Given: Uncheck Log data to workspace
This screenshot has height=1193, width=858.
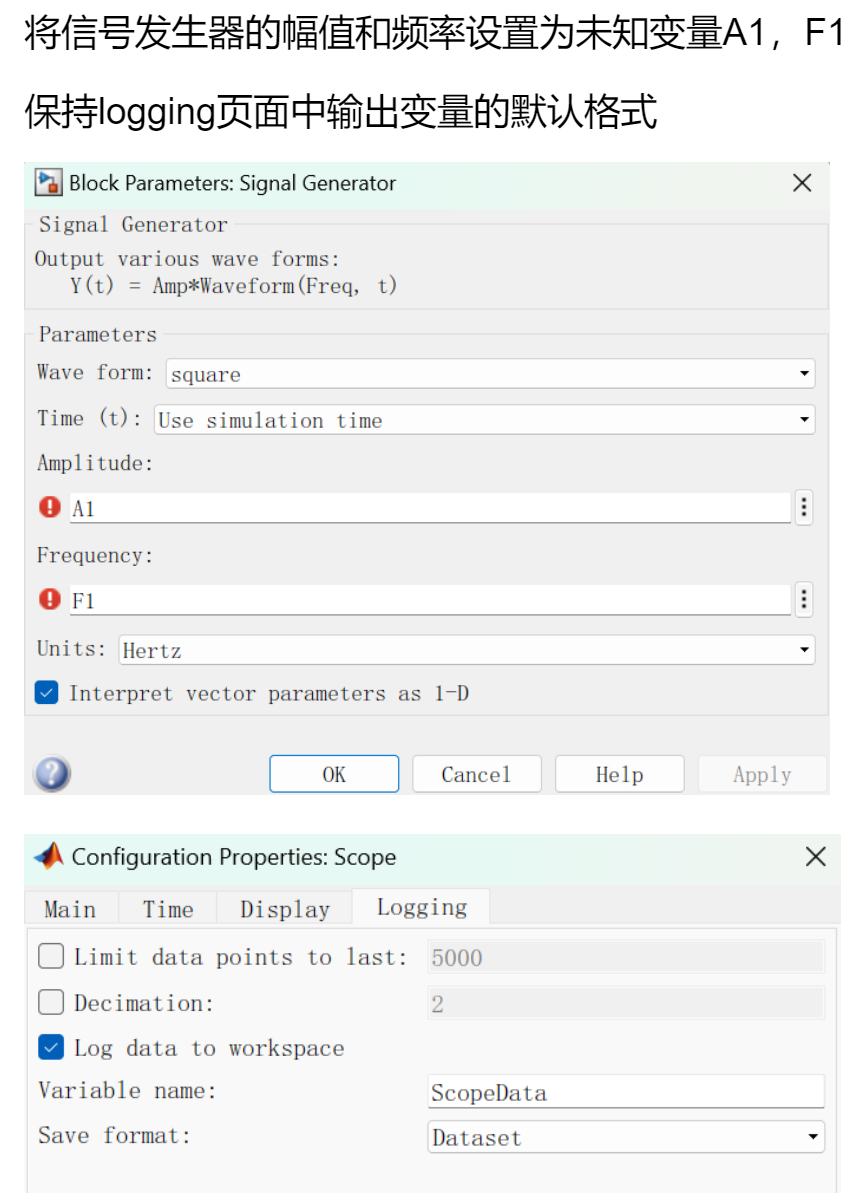Looking at the screenshot, I should pos(51,1047).
